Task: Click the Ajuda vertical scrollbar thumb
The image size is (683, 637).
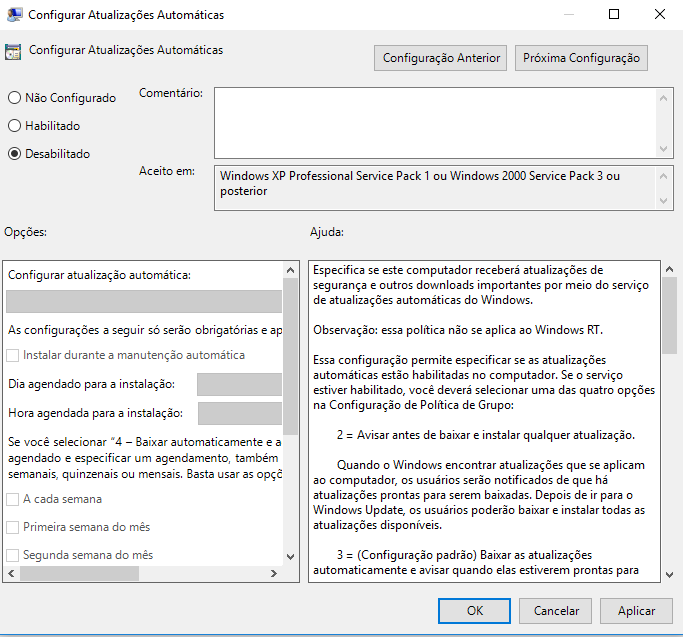Action: tap(669, 316)
